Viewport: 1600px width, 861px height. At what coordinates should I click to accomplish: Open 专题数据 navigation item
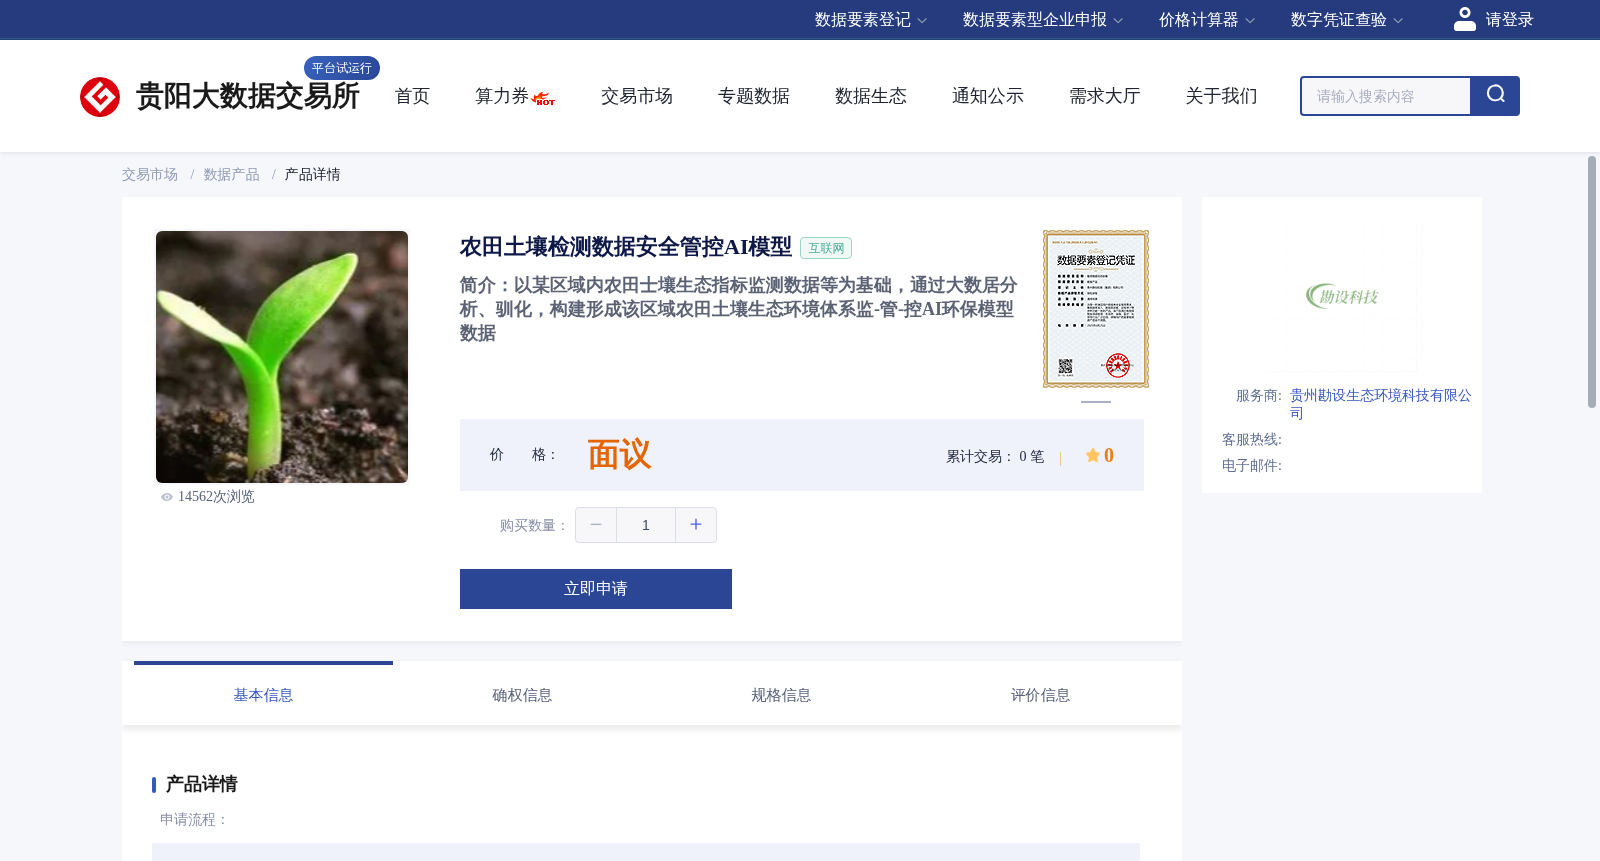click(x=754, y=96)
